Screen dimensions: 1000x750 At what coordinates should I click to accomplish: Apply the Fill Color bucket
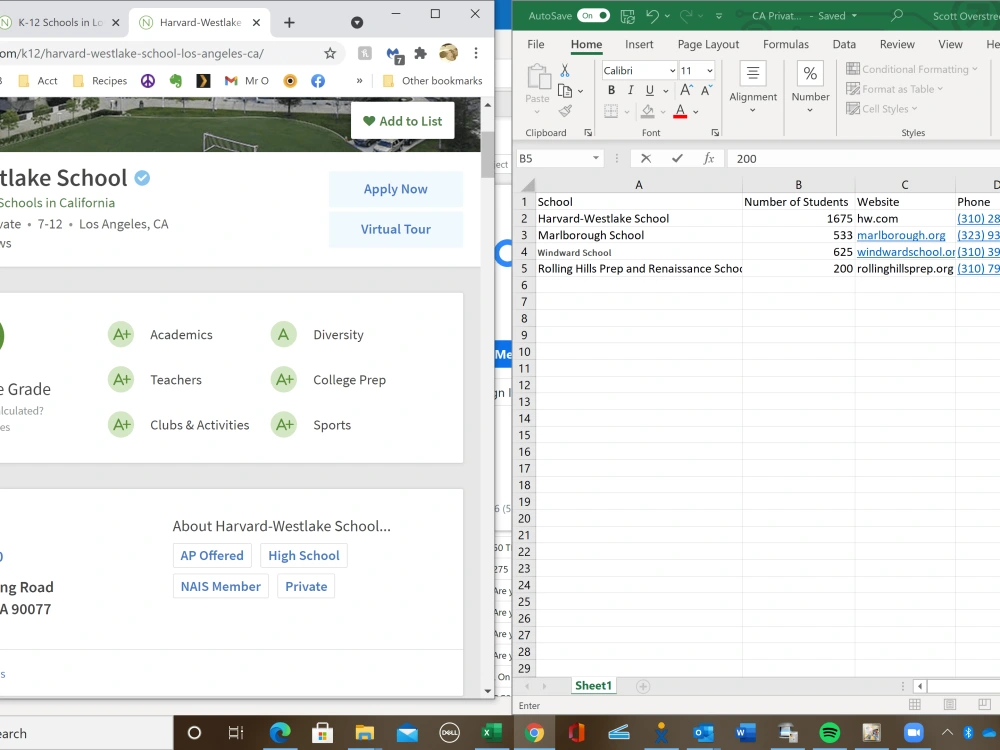647,112
